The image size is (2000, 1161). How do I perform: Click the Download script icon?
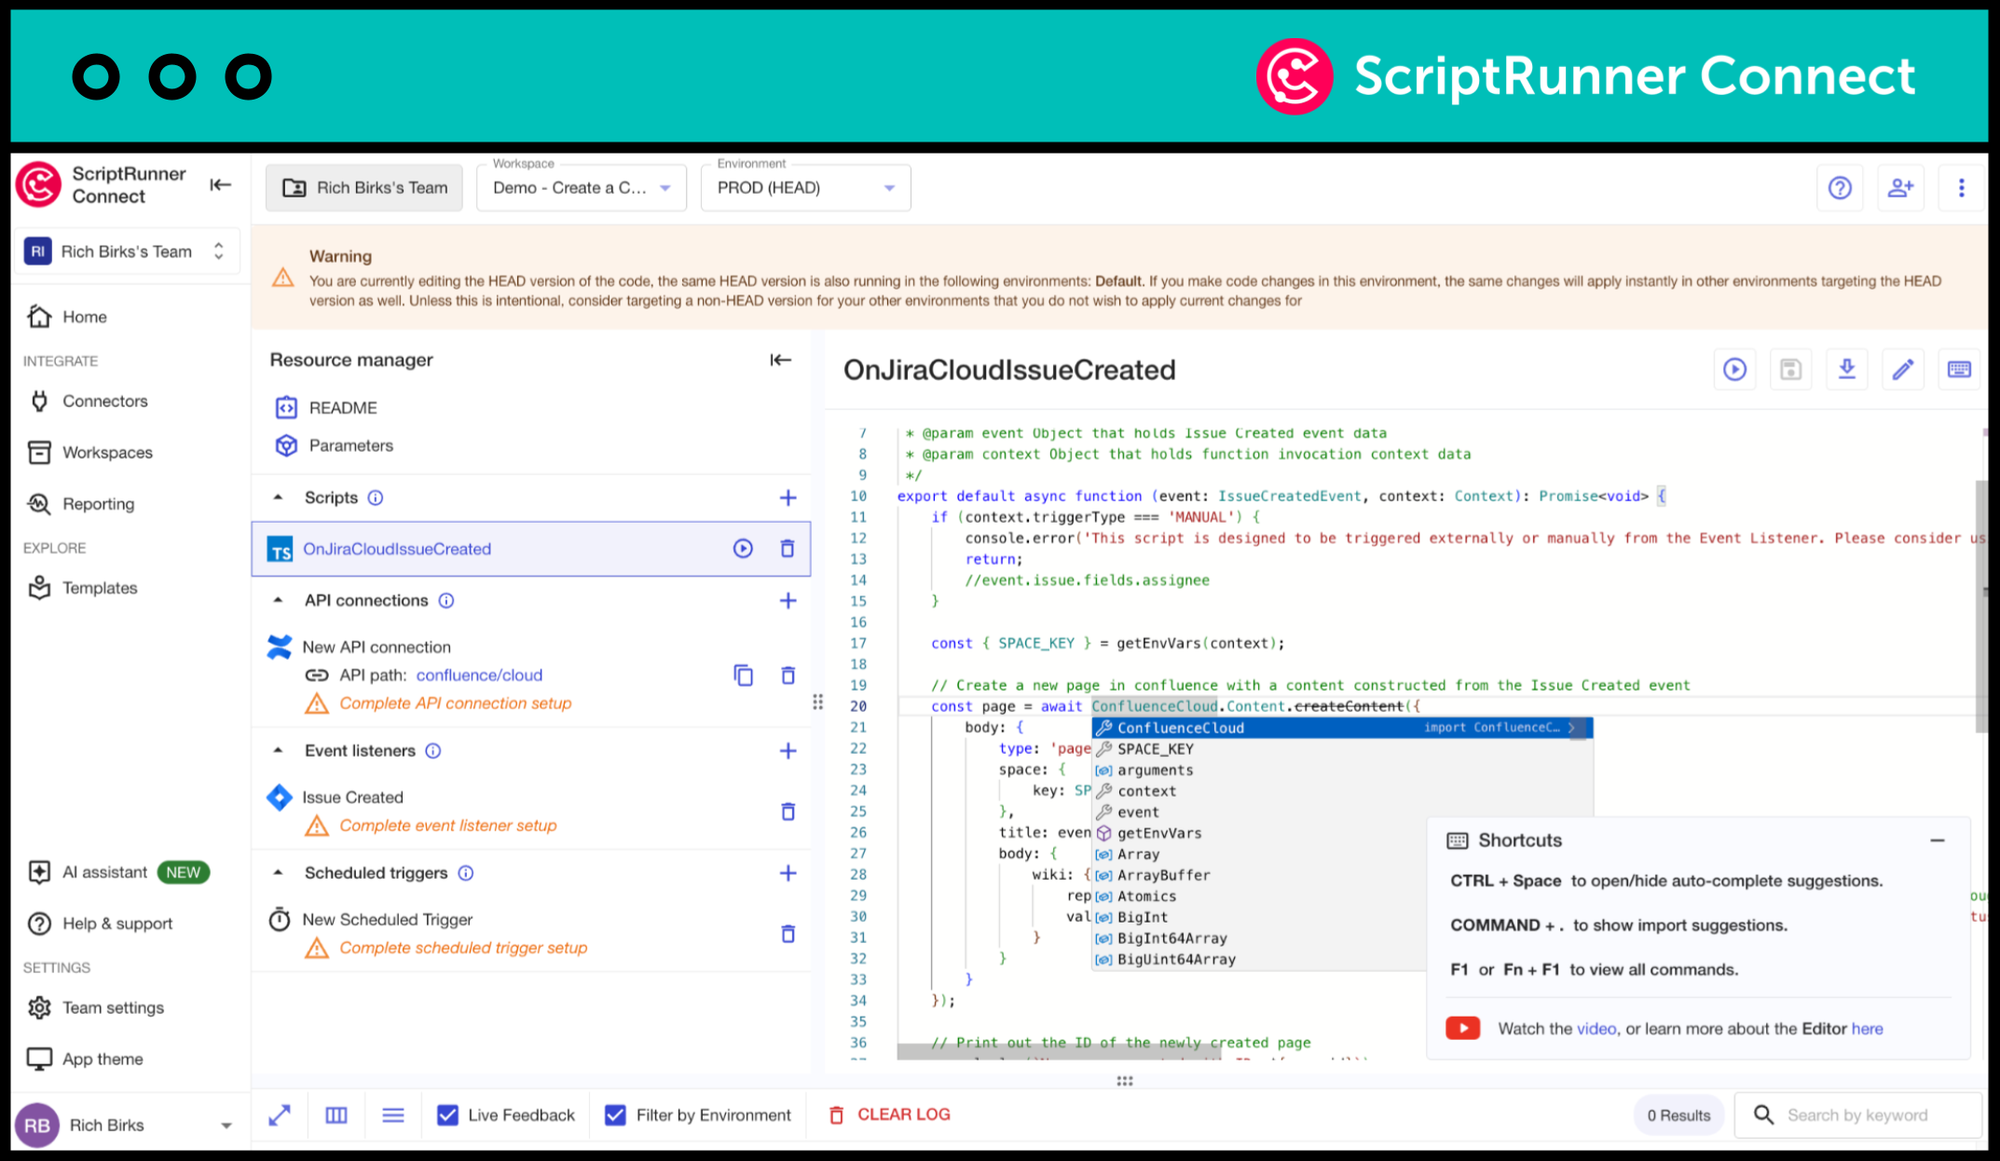pyautogui.click(x=1847, y=369)
